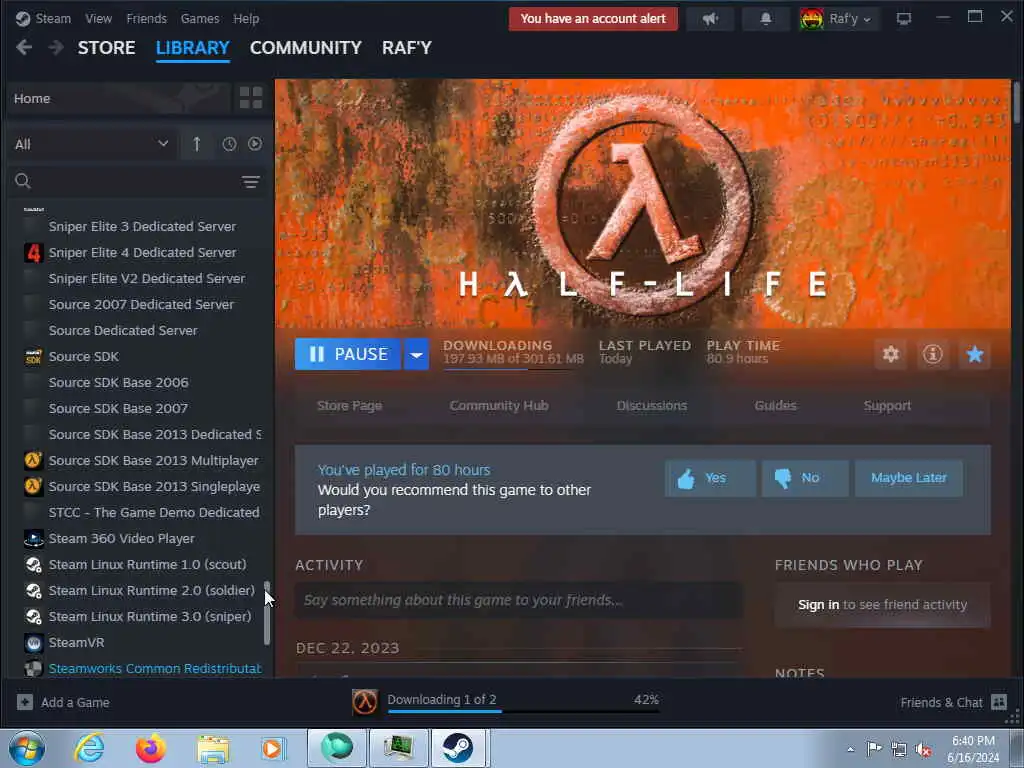1024x768 pixels.
Task: Select Source SDK Base 2013 Multiplayer
Action: [153, 460]
